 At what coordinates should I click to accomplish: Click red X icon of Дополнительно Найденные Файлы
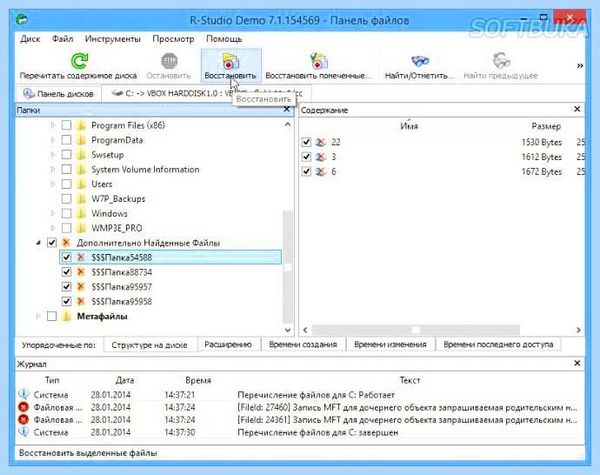66,243
